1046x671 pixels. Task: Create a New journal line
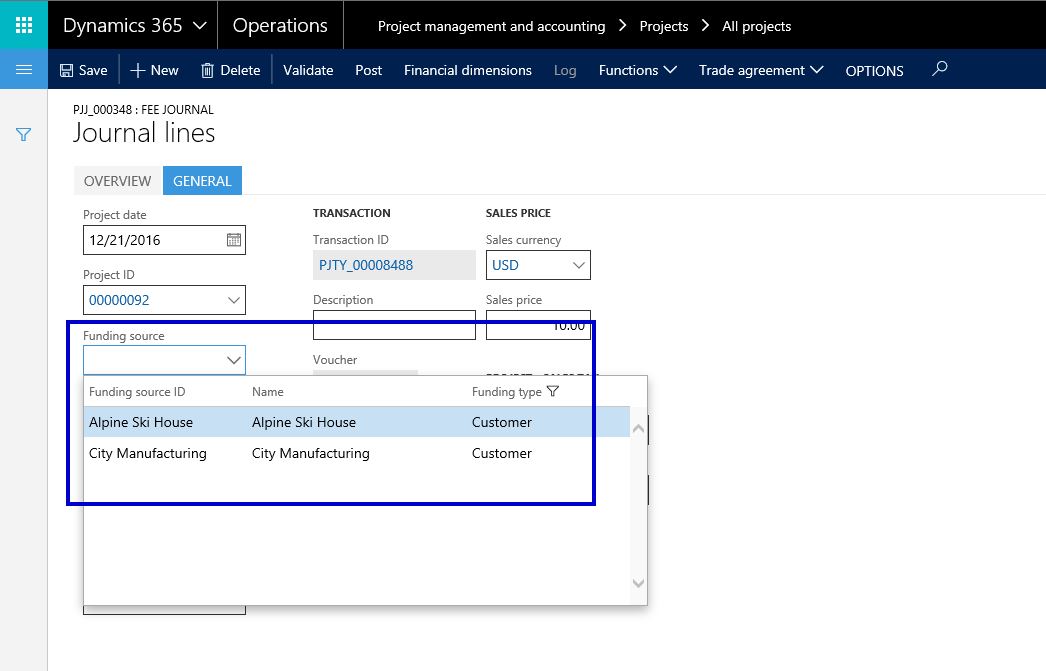click(154, 70)
